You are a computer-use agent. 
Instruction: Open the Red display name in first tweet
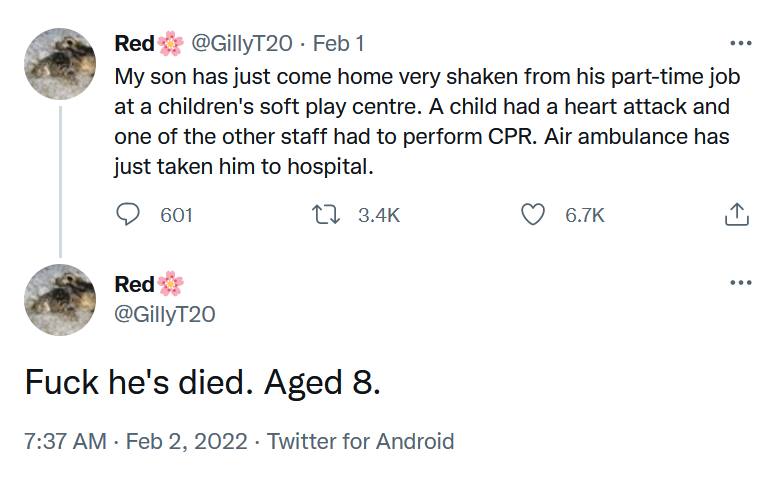[135, 44]
